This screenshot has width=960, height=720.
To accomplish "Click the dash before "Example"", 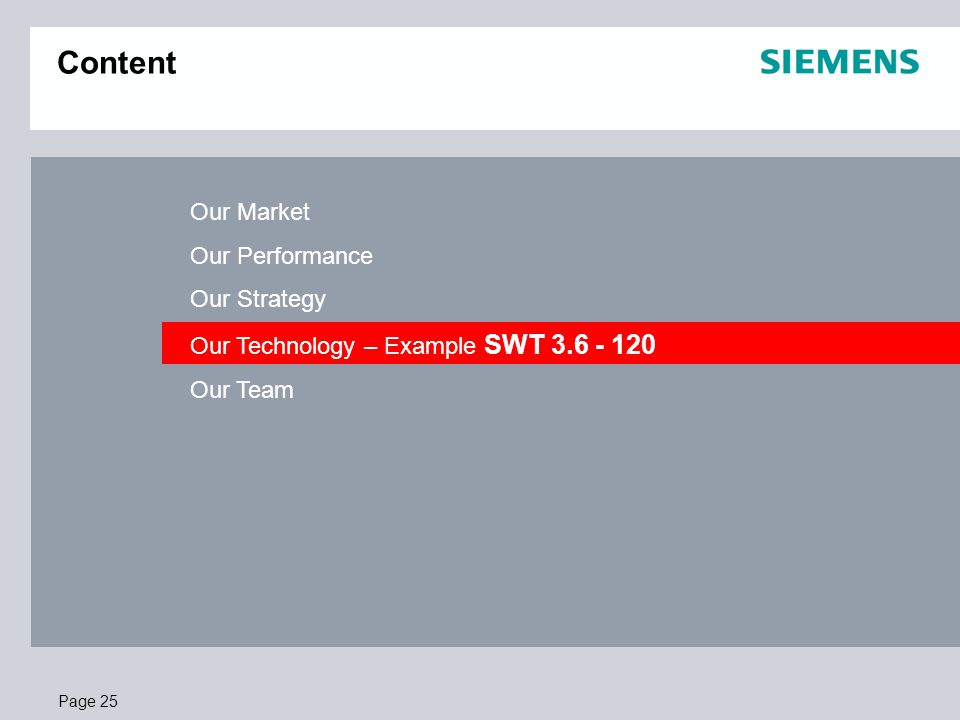I will [x=370, y=348].
